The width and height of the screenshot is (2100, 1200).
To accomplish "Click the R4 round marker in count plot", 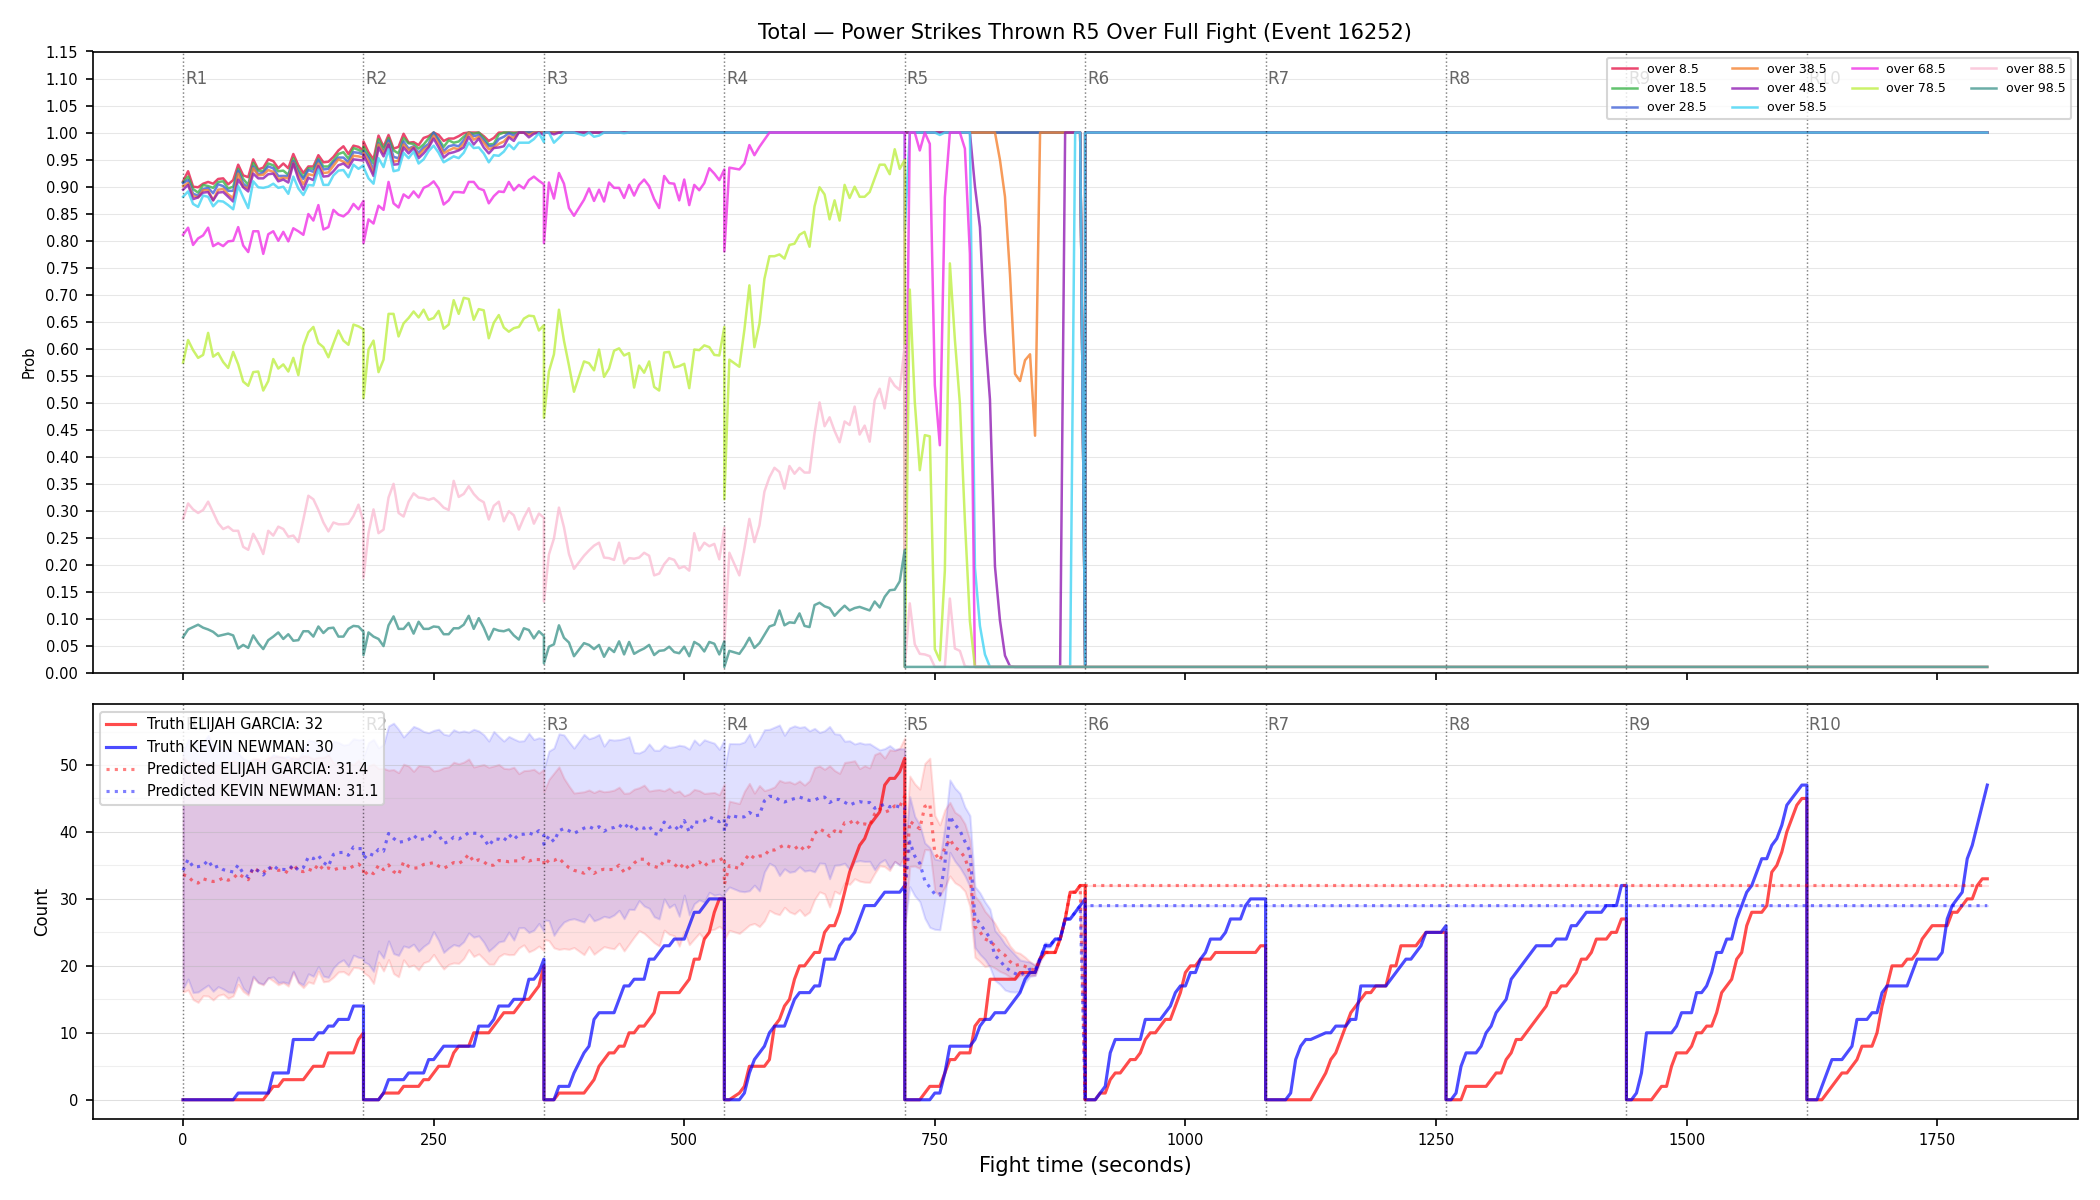I will pos(737,724).
